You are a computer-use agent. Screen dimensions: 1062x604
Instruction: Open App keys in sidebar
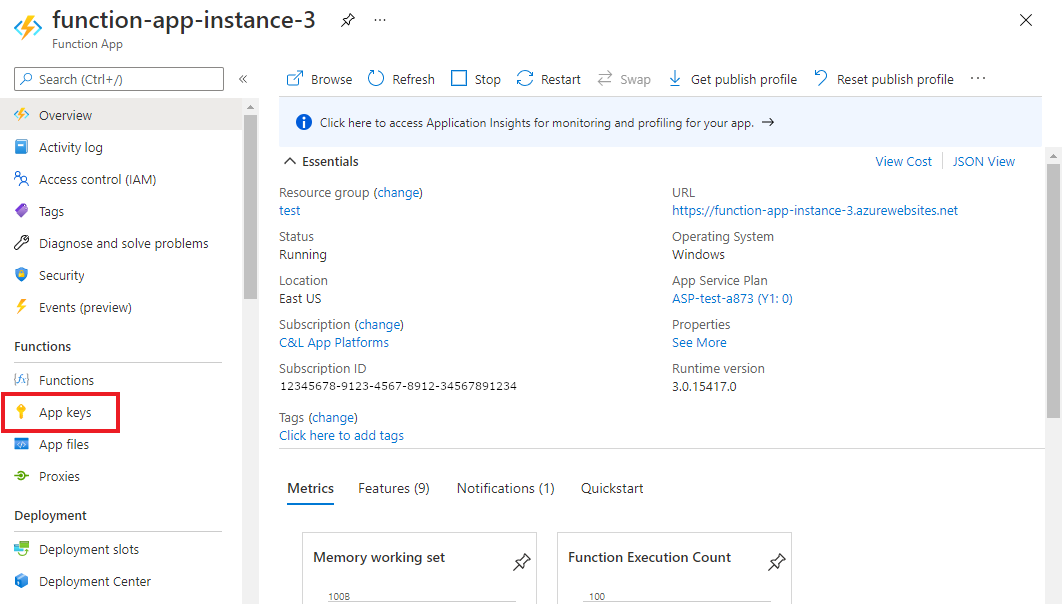point(65,412)
